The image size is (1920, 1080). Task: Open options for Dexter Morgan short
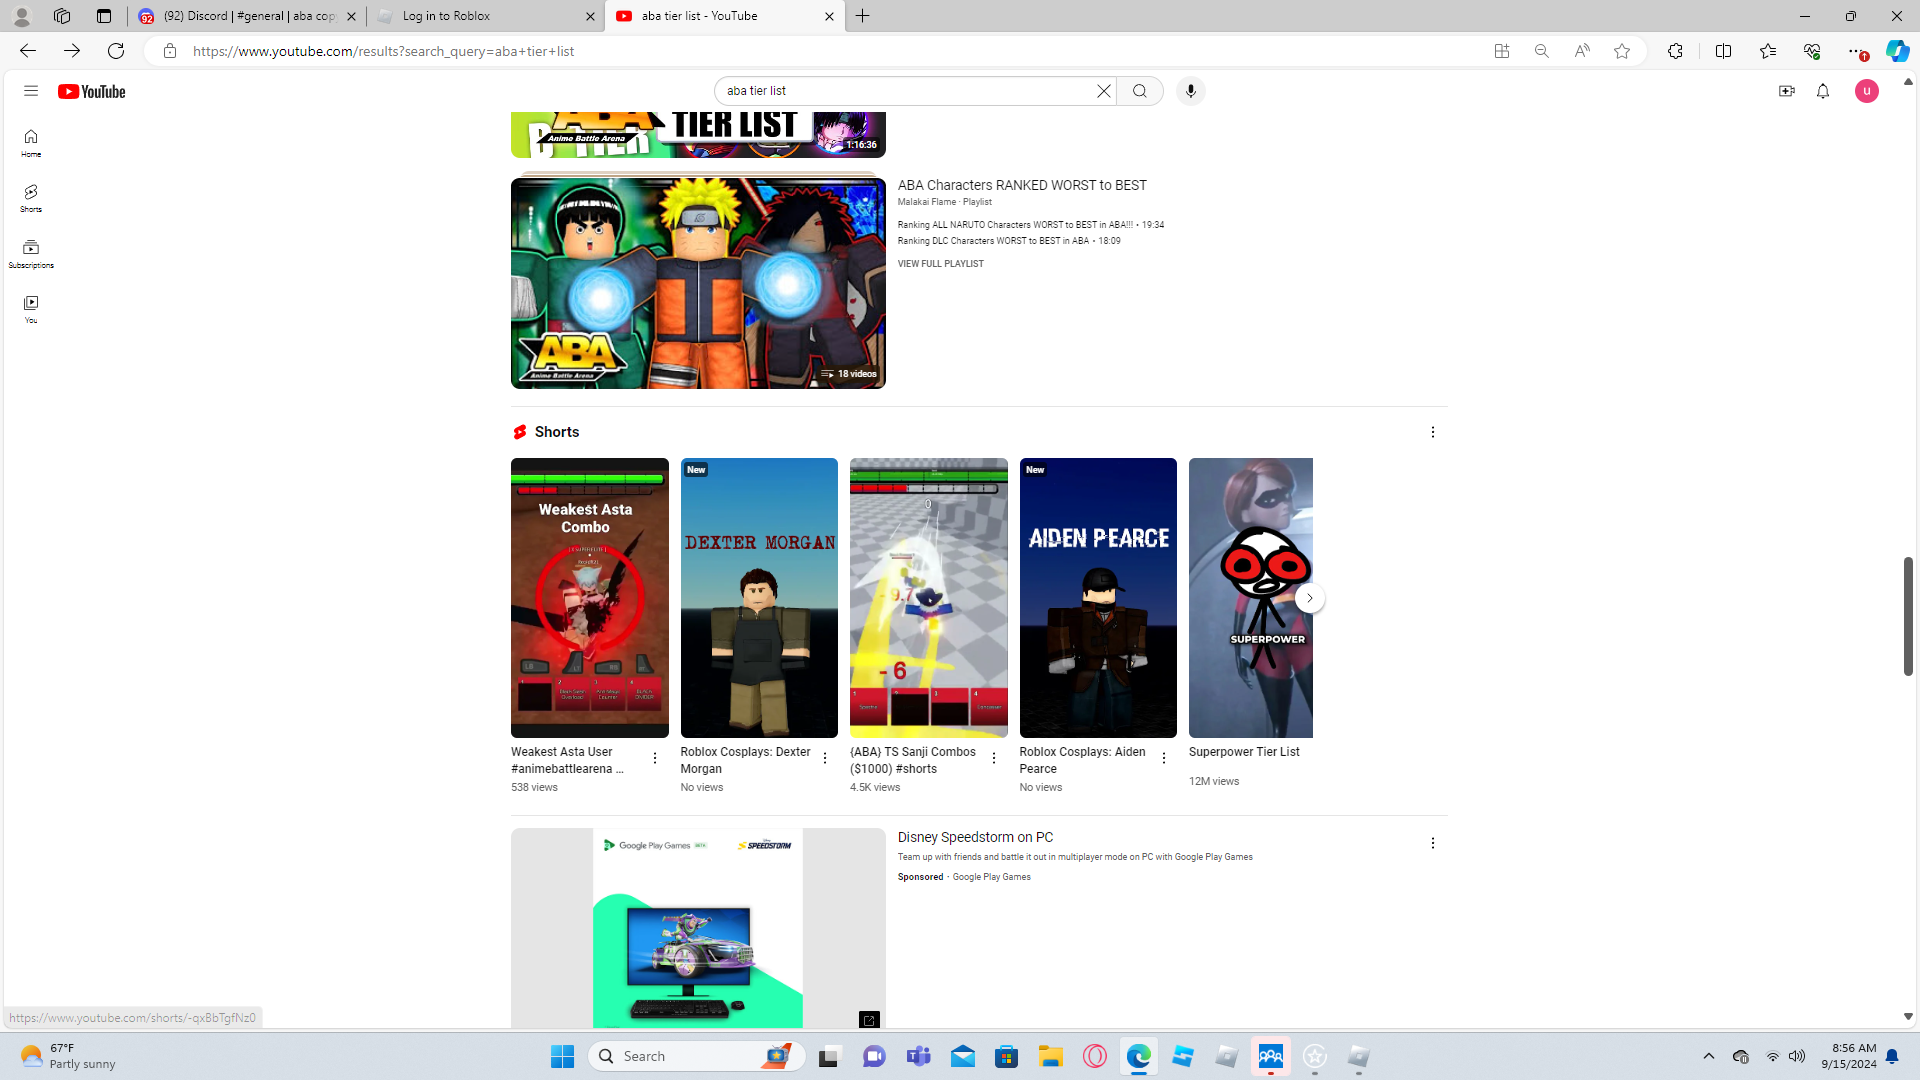pos(825,758)
